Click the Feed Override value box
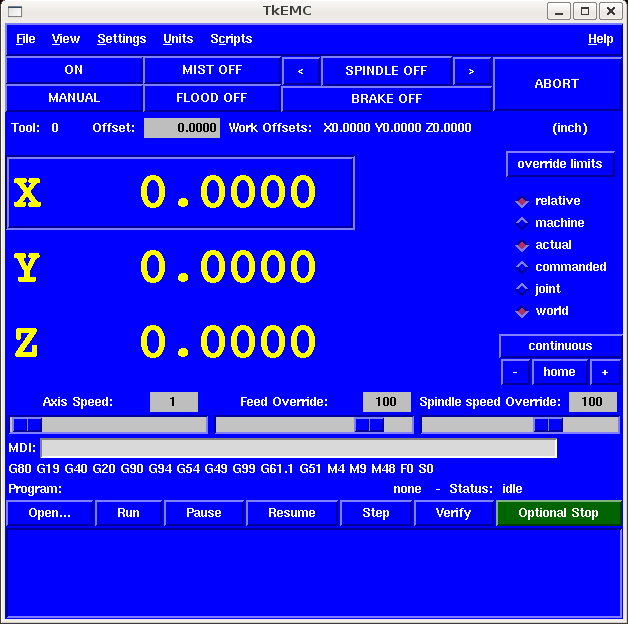Viewport: 628px width, 624px height. coord(387,402)
